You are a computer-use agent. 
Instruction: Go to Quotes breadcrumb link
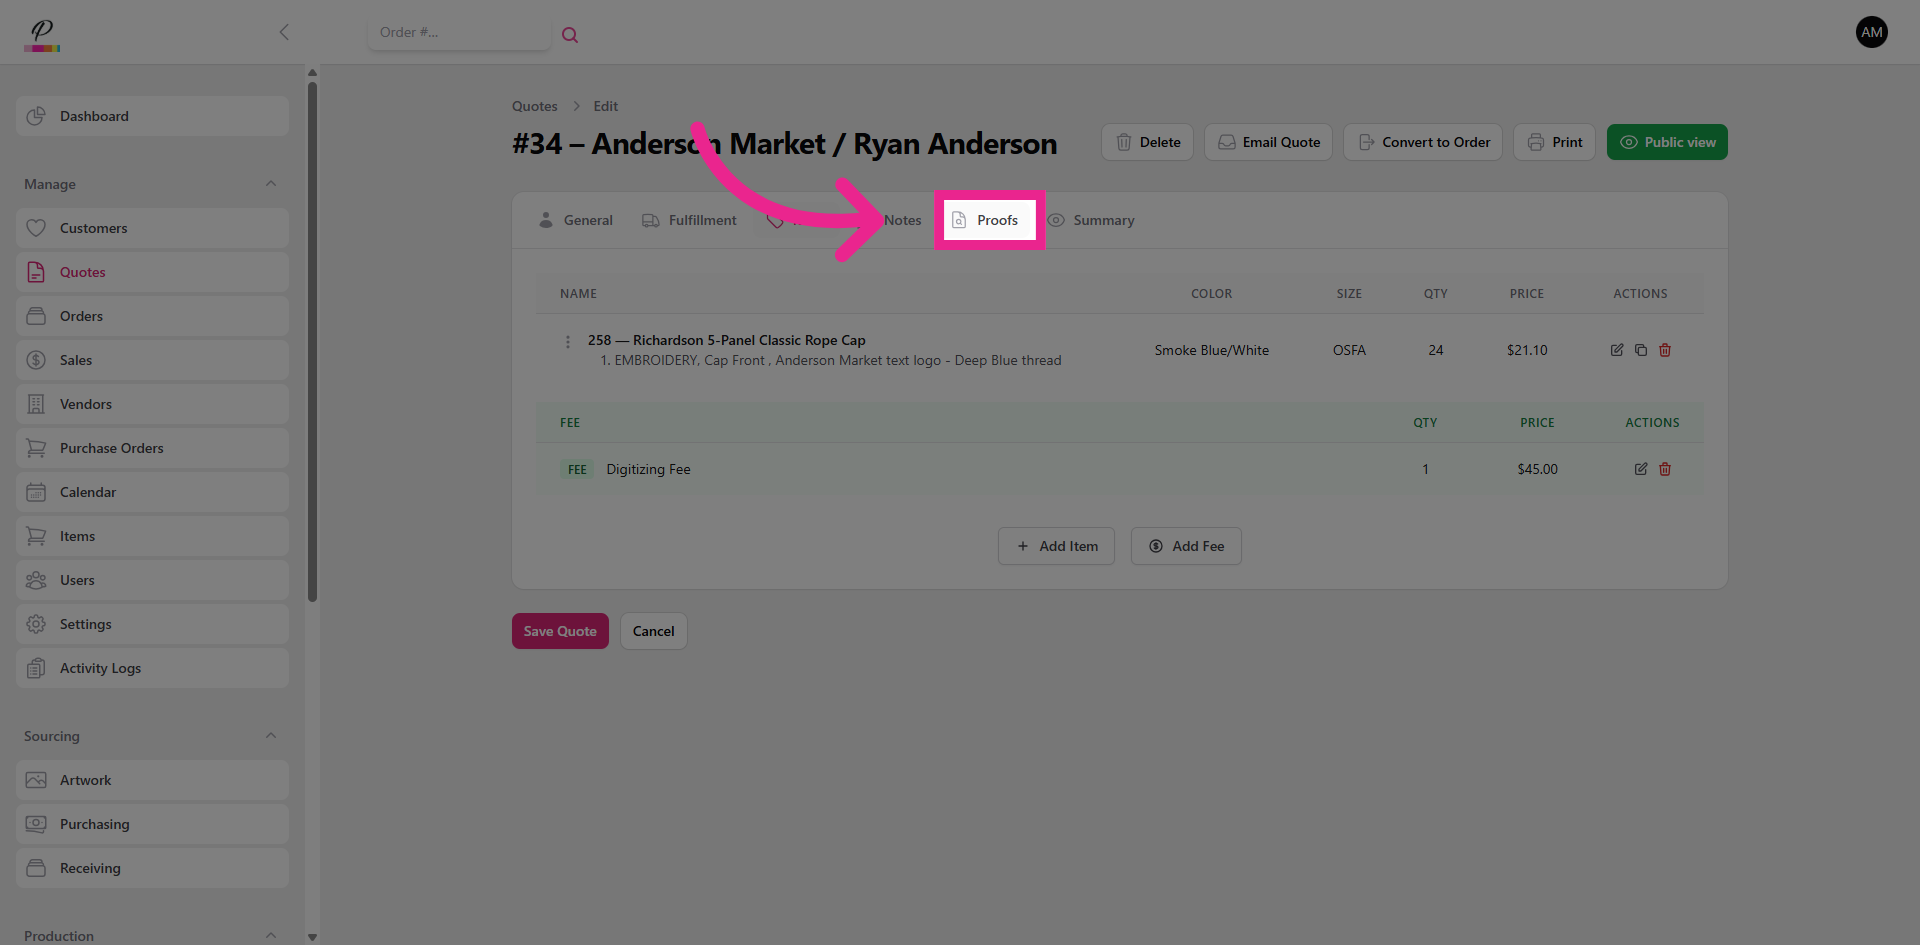coord(534,106)
